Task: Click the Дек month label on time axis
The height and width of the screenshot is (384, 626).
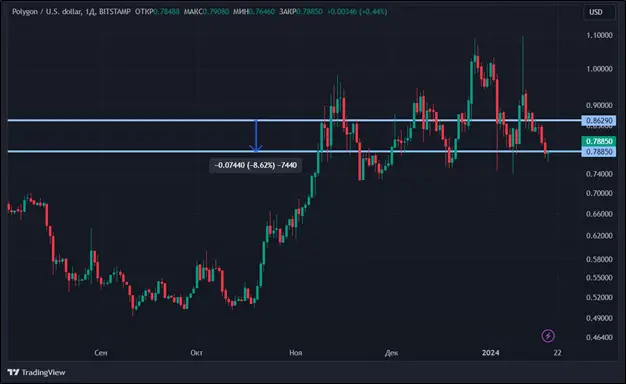Action: (391, 353)
